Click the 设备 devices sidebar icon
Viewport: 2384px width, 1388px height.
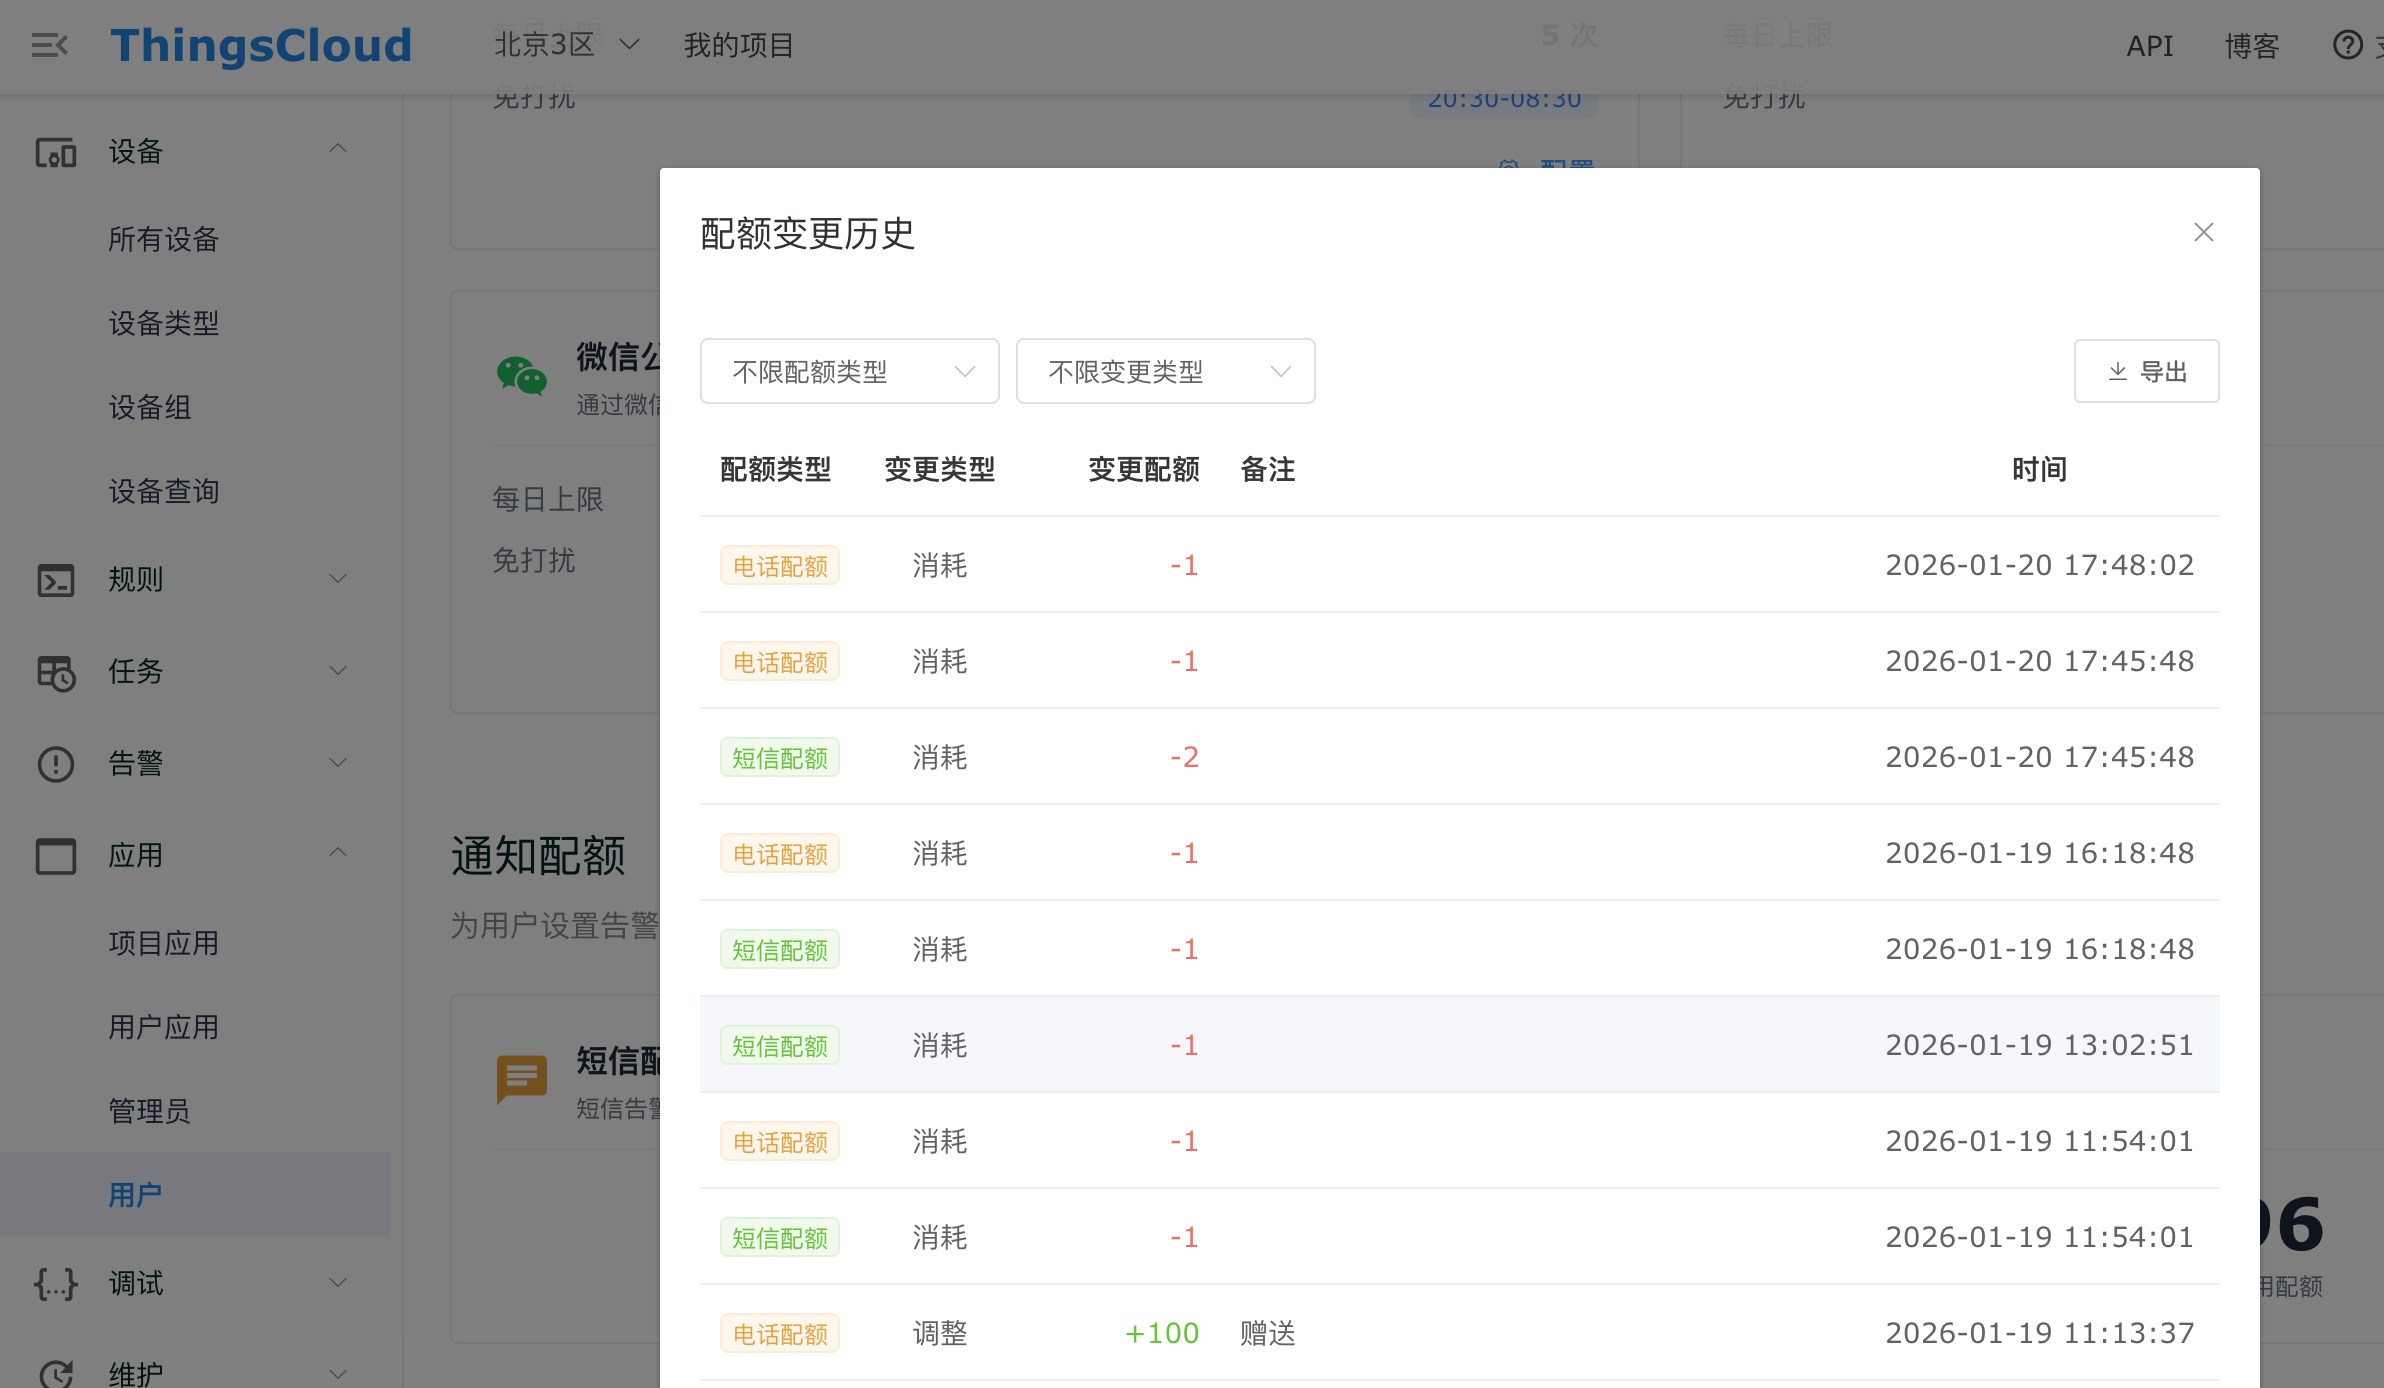(x=56, y=153)
